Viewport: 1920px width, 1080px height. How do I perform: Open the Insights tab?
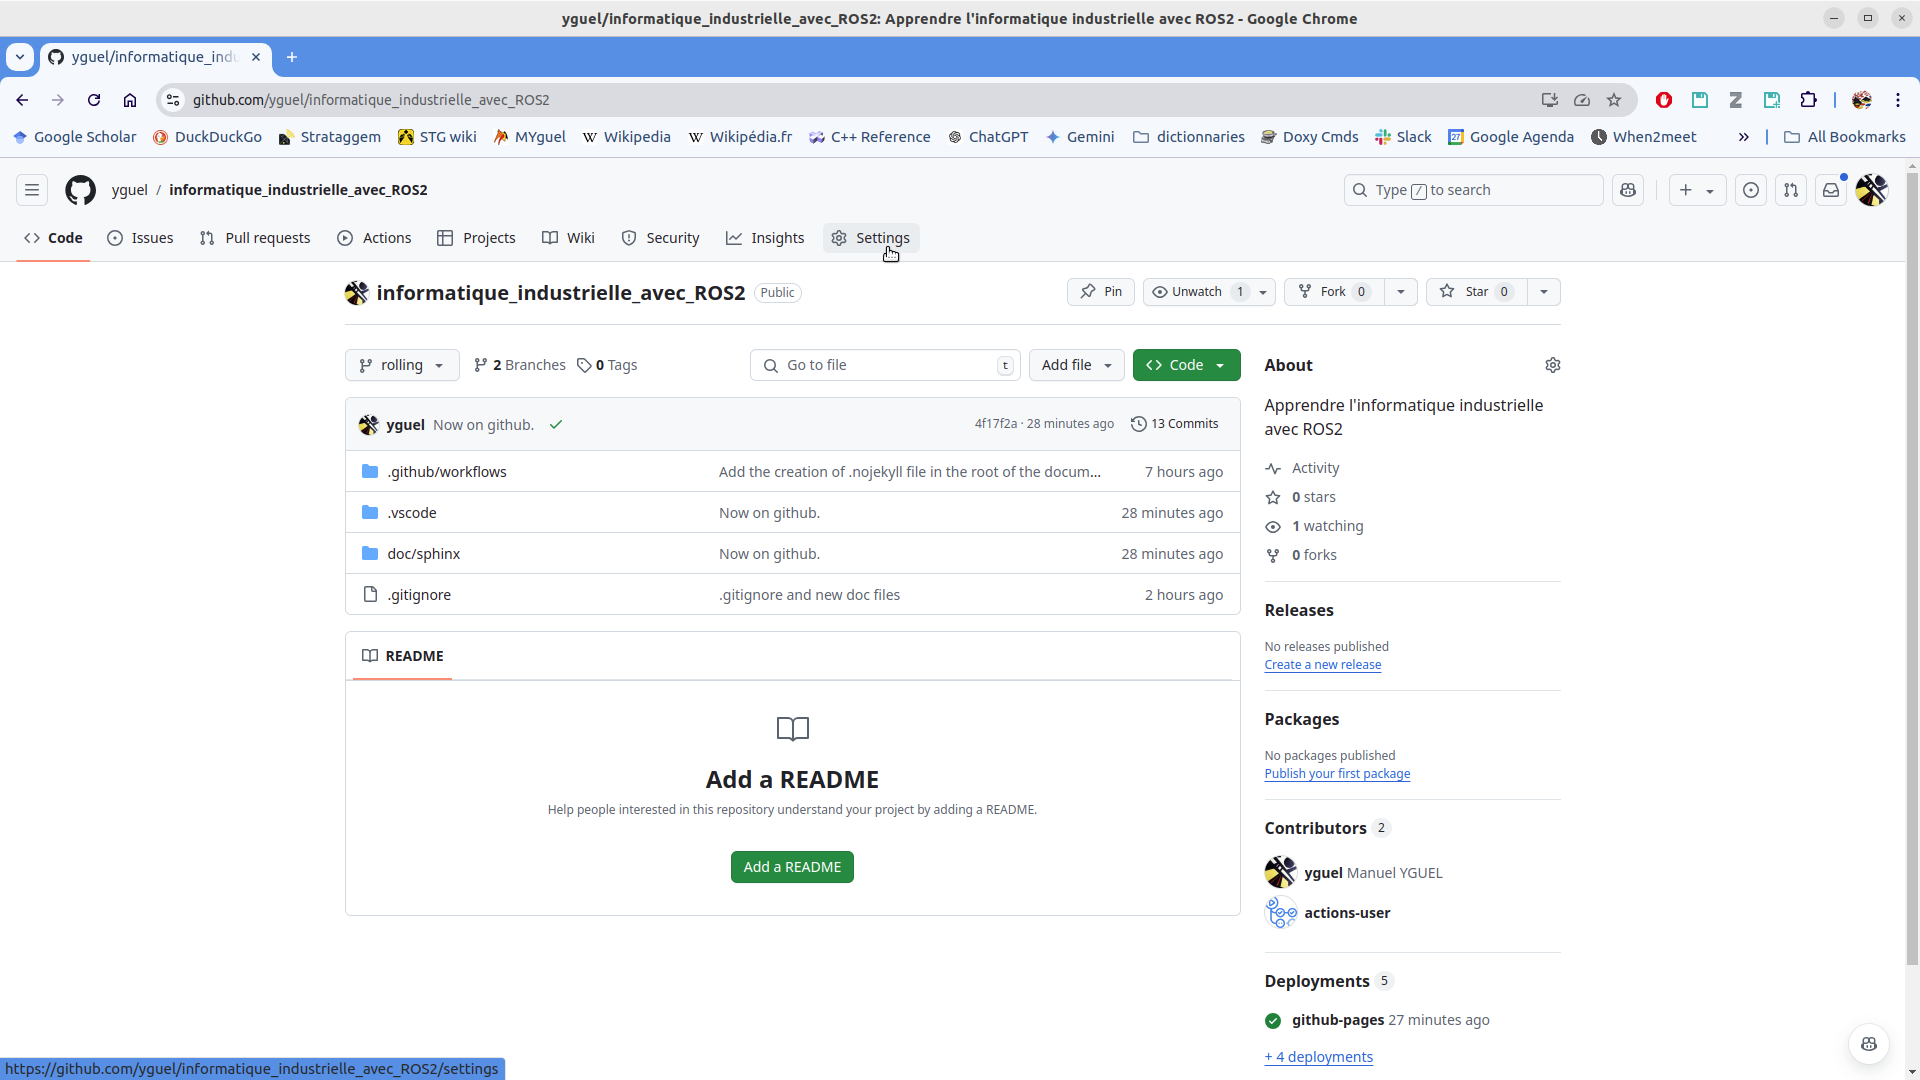tap(765, 238)
